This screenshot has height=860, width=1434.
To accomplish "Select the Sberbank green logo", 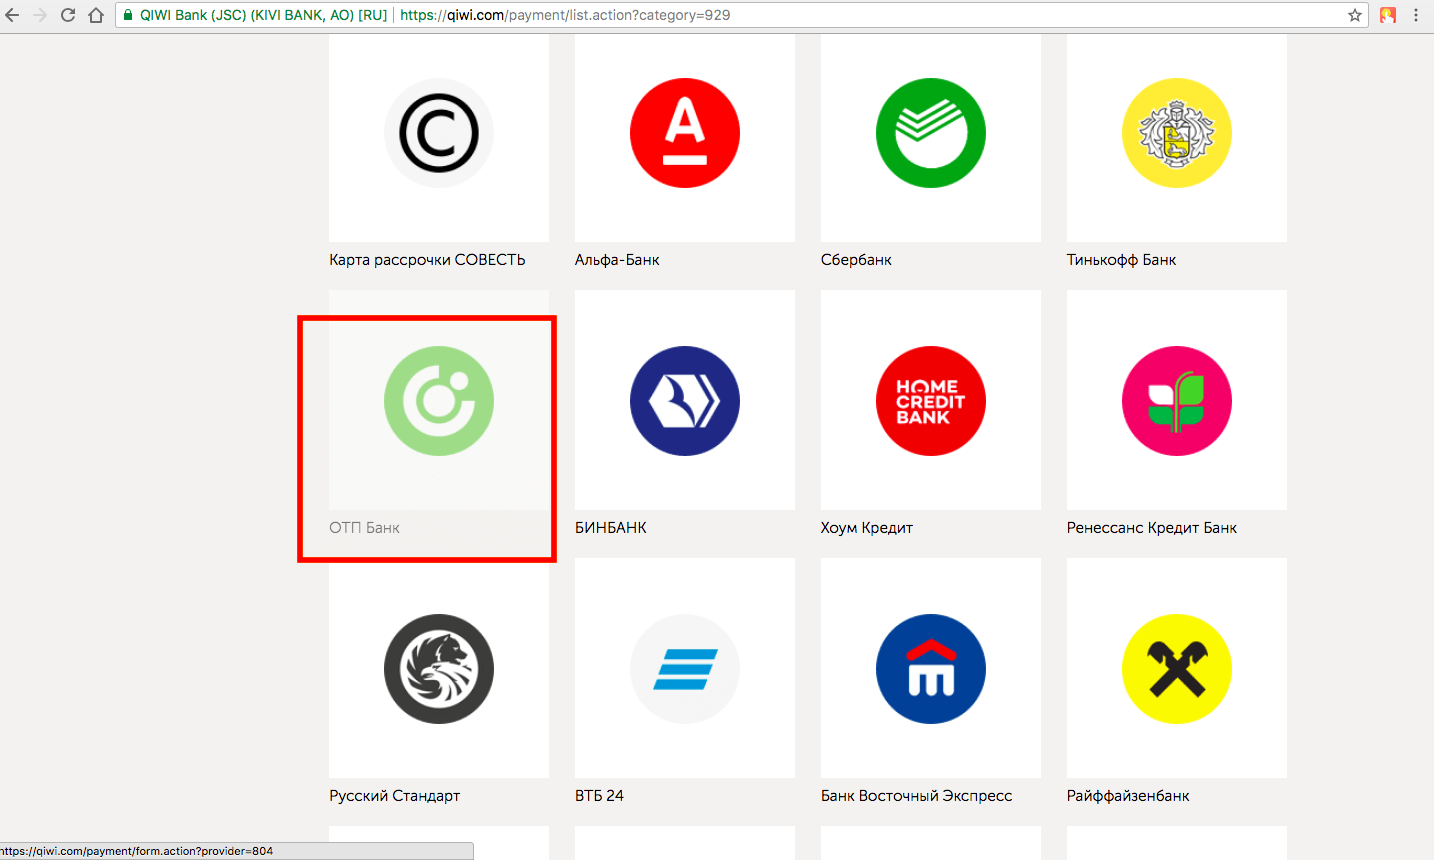I will pos(931,133).
